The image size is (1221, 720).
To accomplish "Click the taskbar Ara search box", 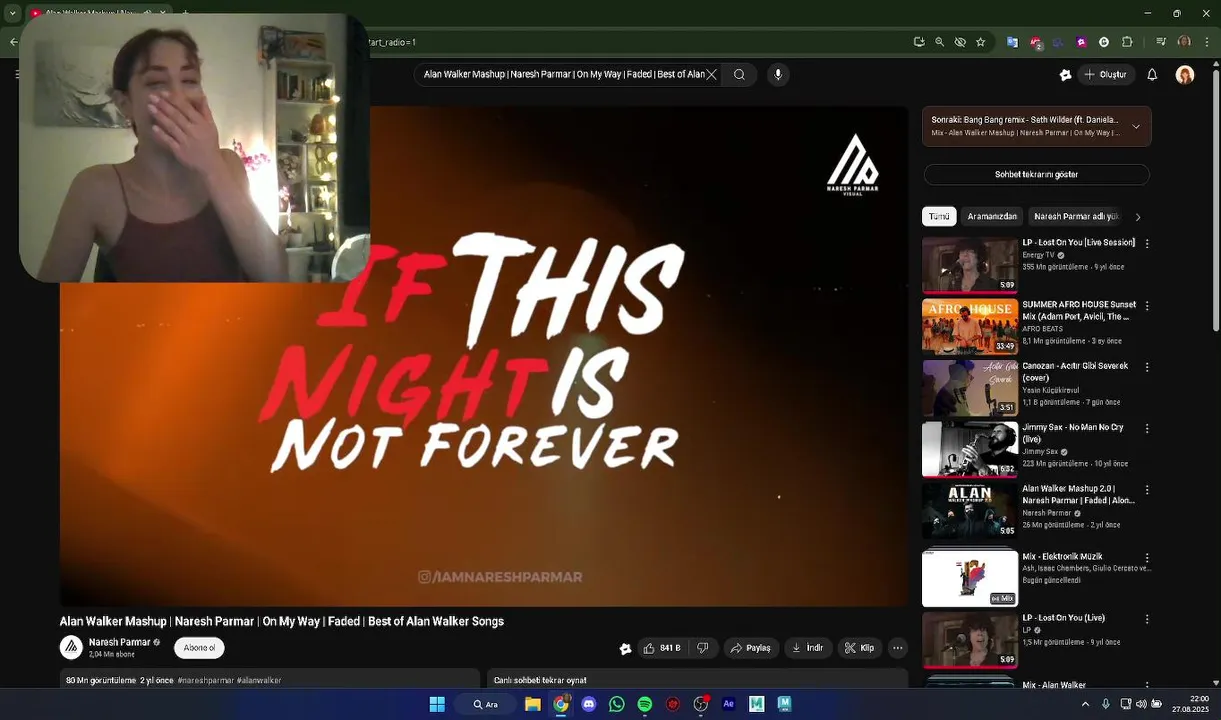I will [487, 704].
